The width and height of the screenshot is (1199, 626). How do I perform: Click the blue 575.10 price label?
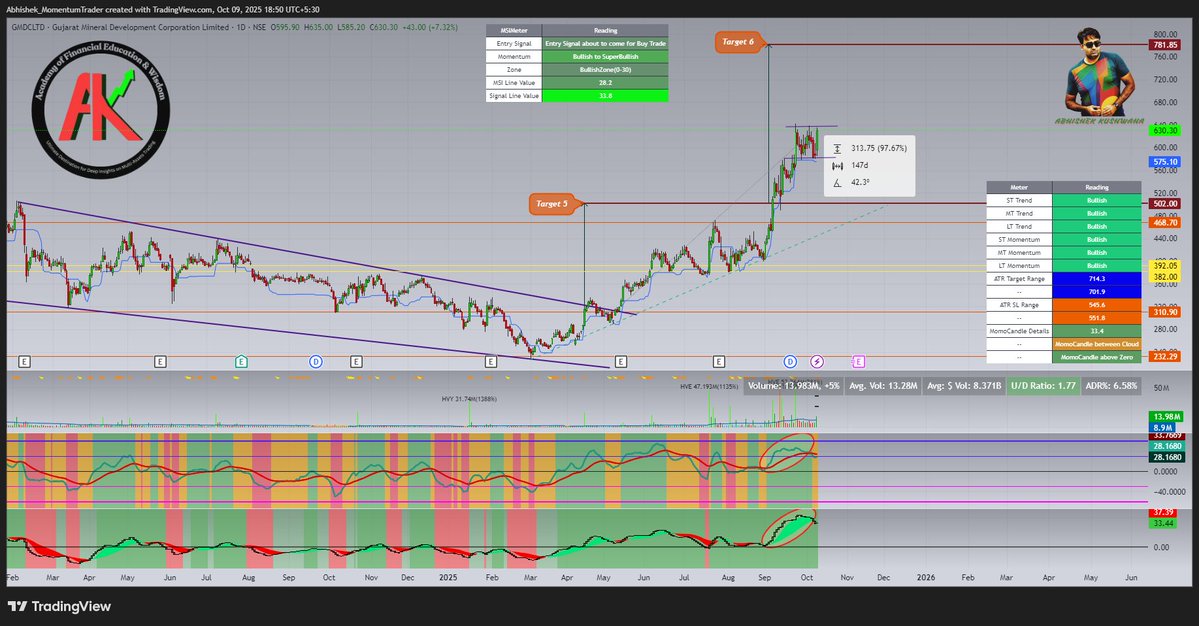(x=1165, y=162)
